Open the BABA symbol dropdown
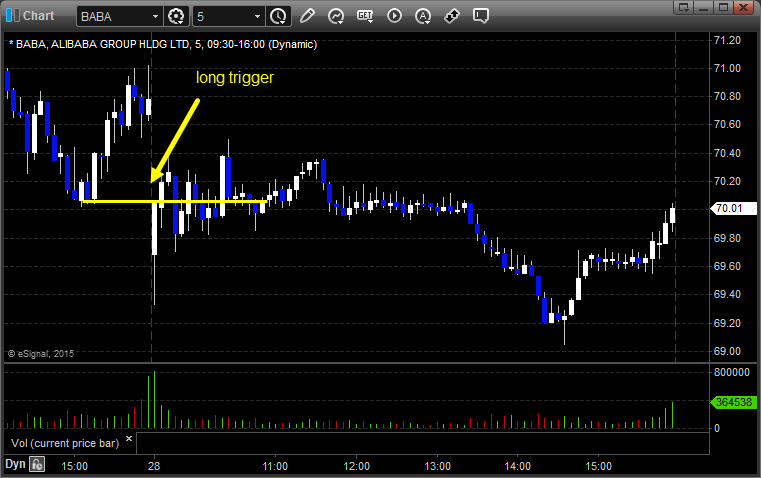 (155, 16)
